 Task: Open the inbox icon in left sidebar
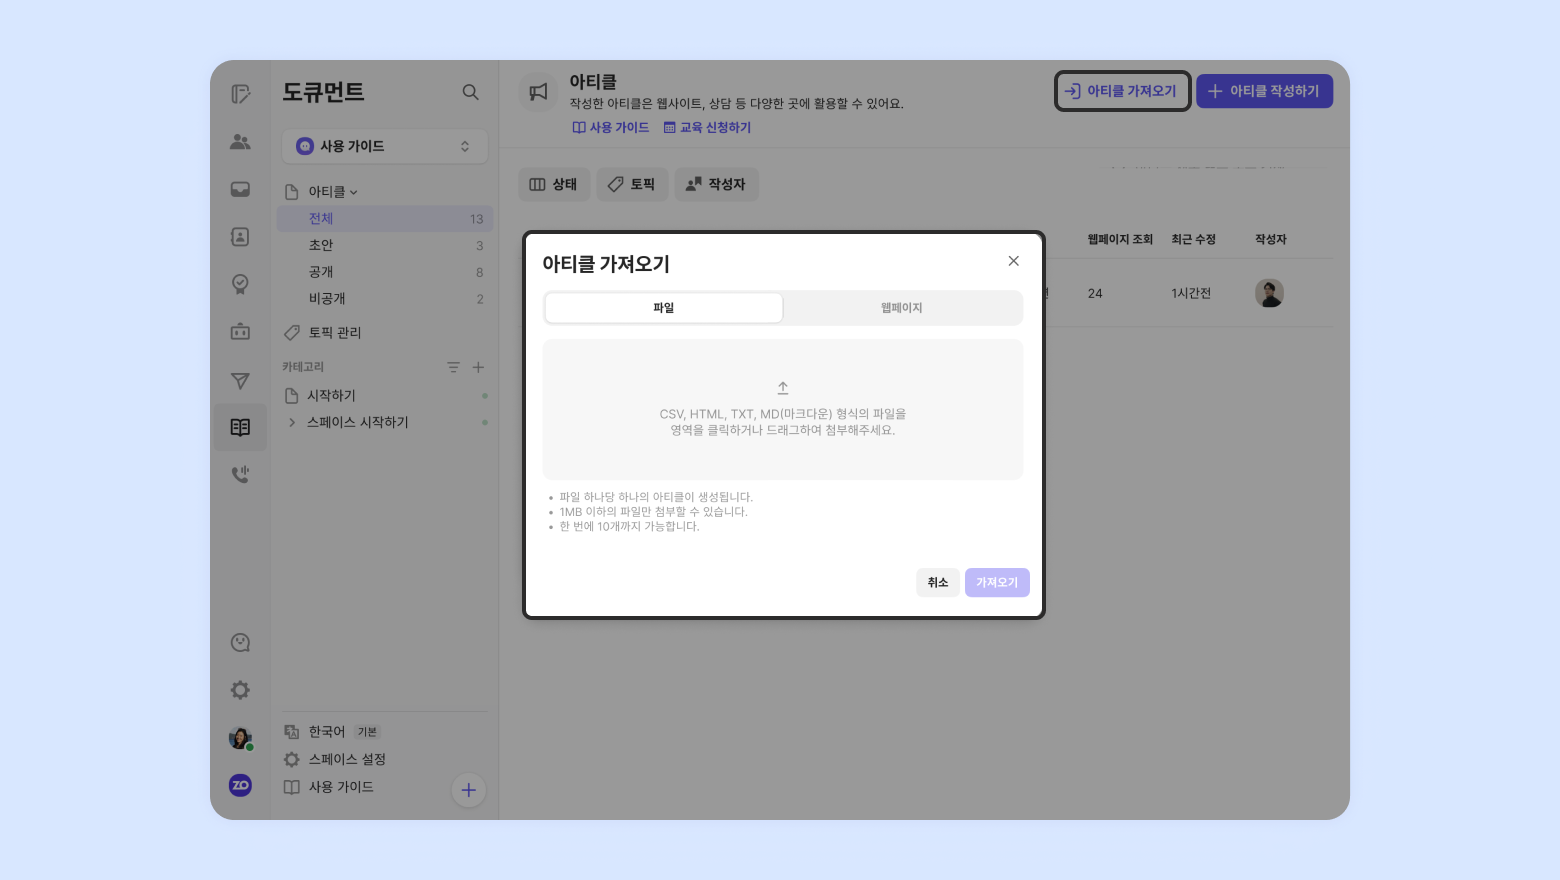point(240,189)
